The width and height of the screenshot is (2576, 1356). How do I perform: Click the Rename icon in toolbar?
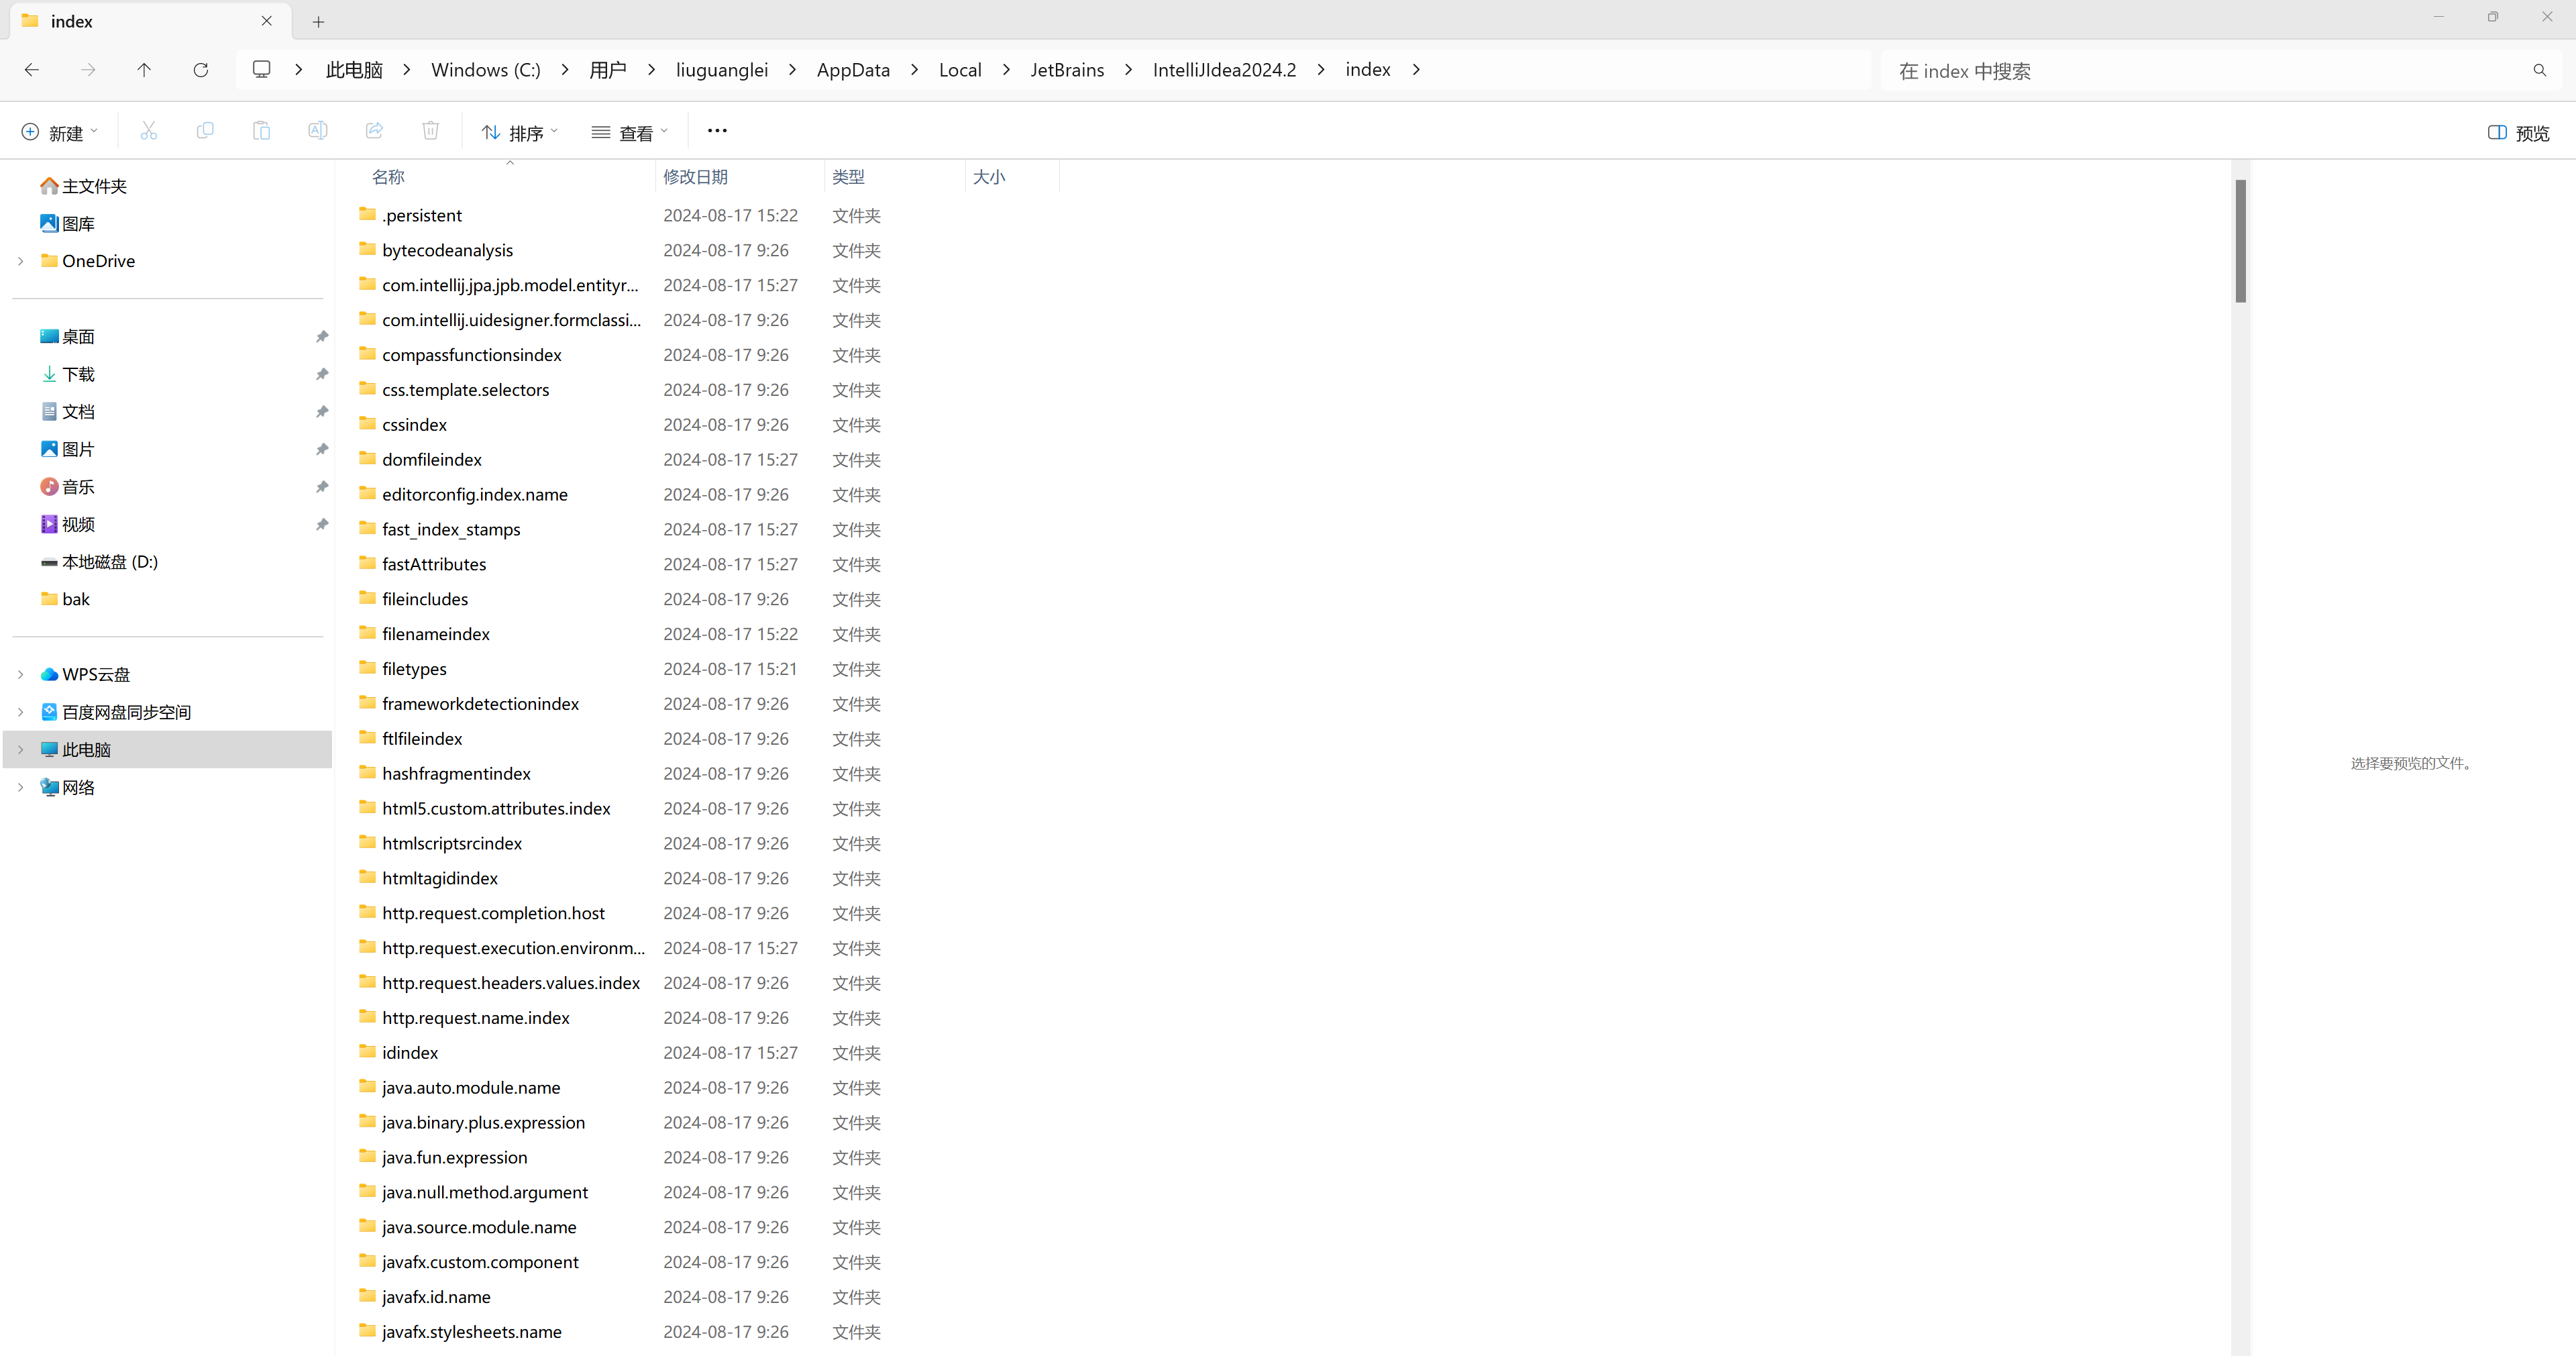pos(317,131)
